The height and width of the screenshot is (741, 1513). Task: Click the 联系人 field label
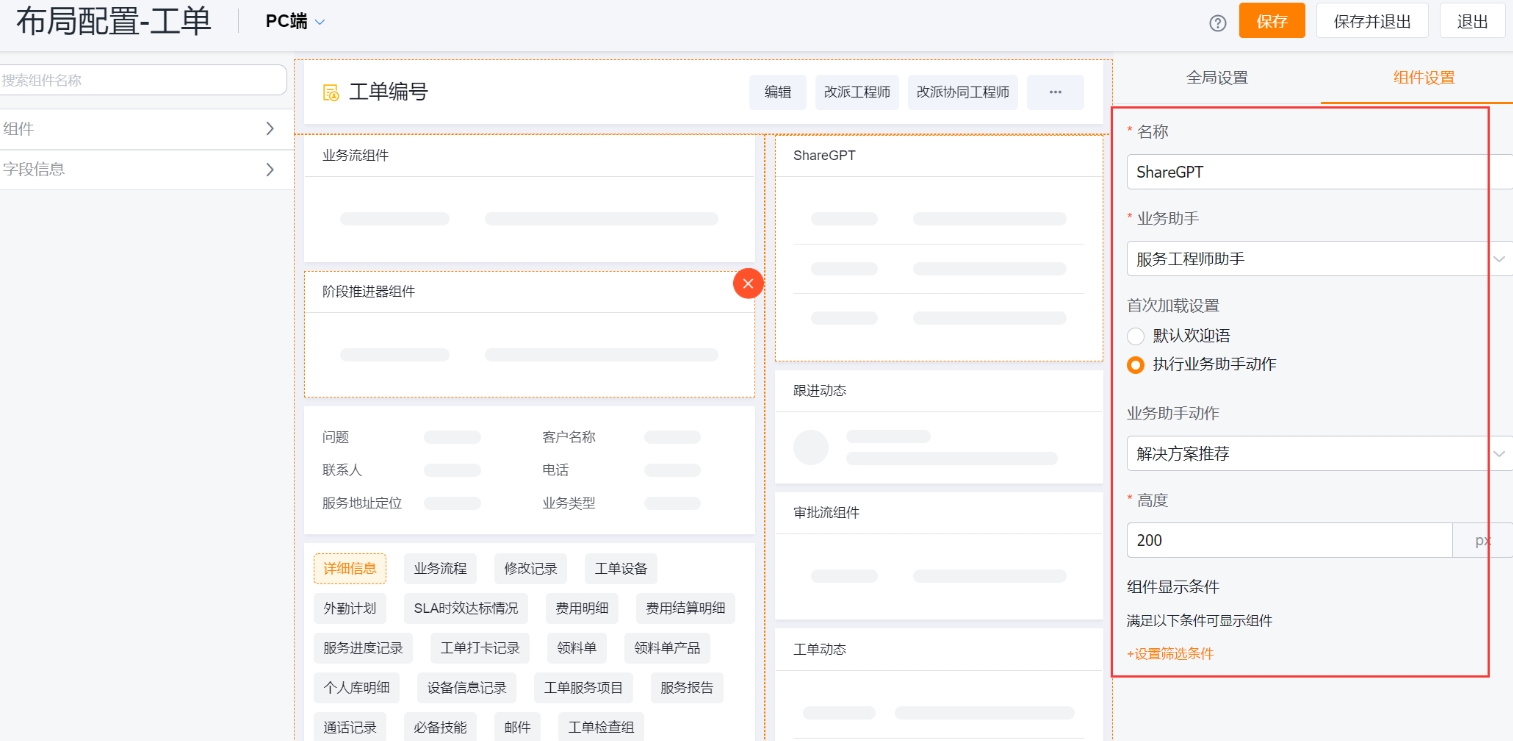click(x=342, y=470)
